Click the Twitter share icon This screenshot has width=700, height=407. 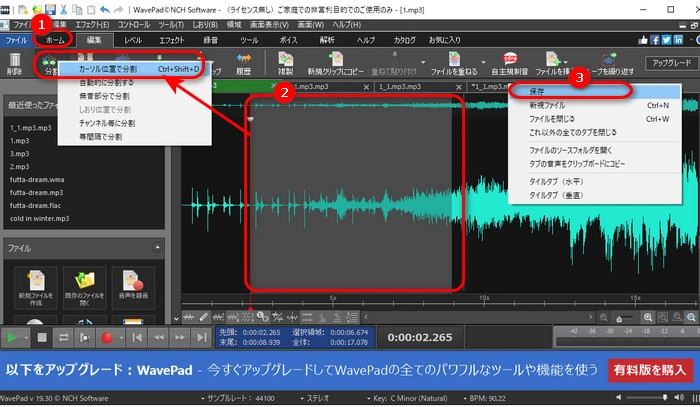coord(667,40)
